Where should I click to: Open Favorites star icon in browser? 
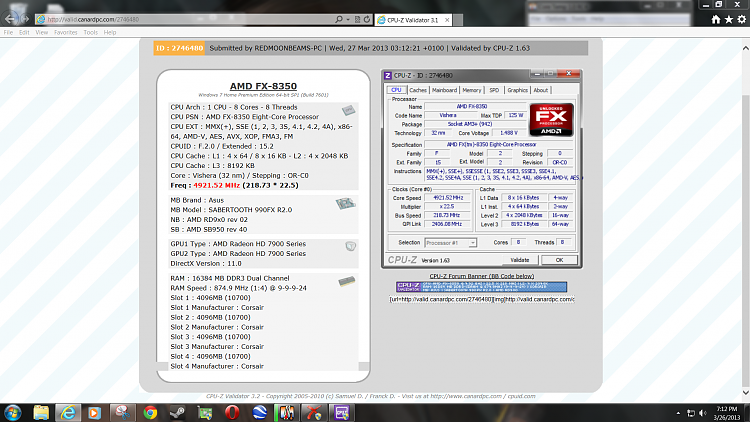(728, 20)
